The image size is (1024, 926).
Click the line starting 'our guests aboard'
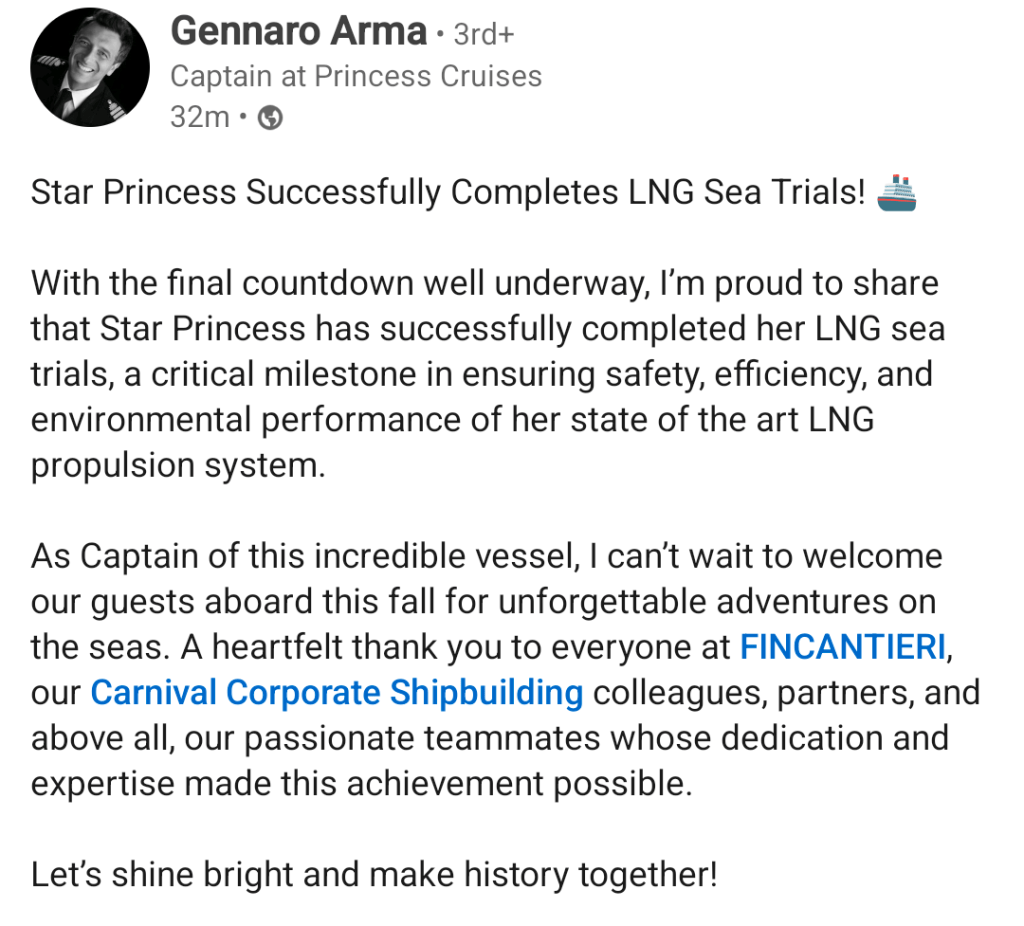pos(483,602)
